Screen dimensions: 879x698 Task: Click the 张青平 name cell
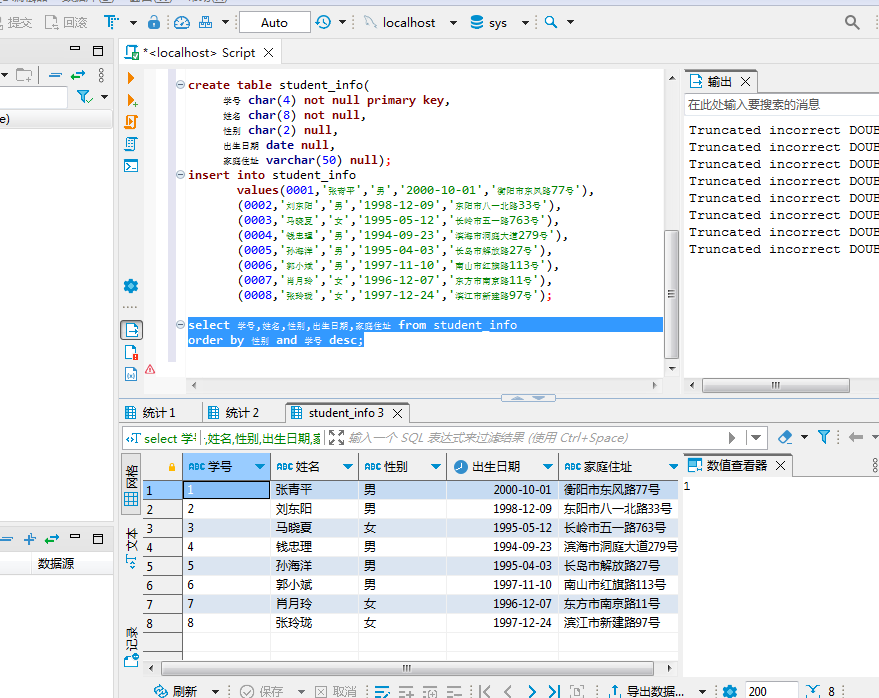314,490
